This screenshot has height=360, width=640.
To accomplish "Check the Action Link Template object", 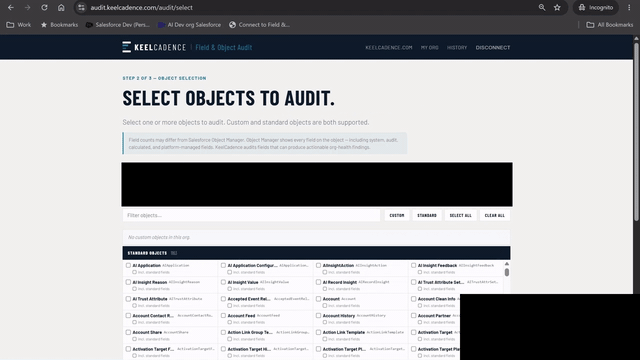I will coord(318,332).
